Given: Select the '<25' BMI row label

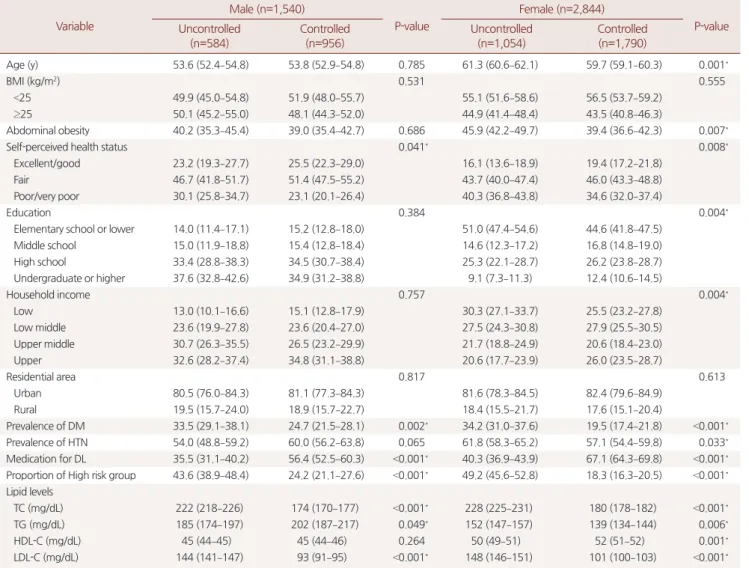Looking at the screenshot, I should pos(22,98).
